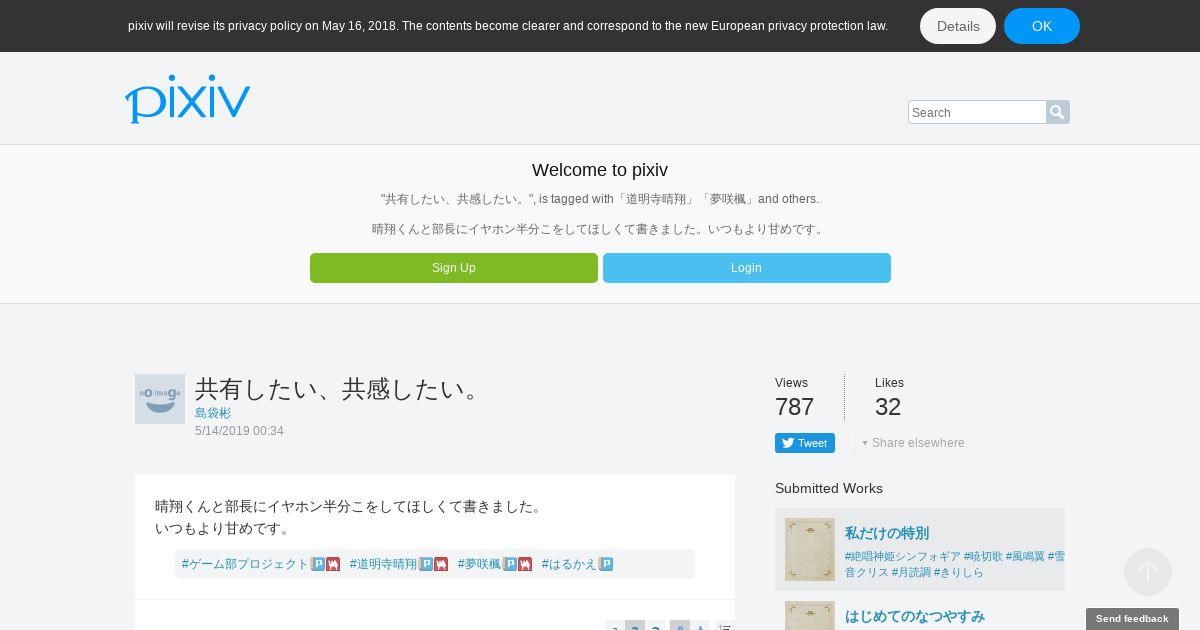The height and width of the screenshot is (630, 1200).
Task: Open pixpedia icon beside 夢咲楓 tag
Action: pos(511,564)
